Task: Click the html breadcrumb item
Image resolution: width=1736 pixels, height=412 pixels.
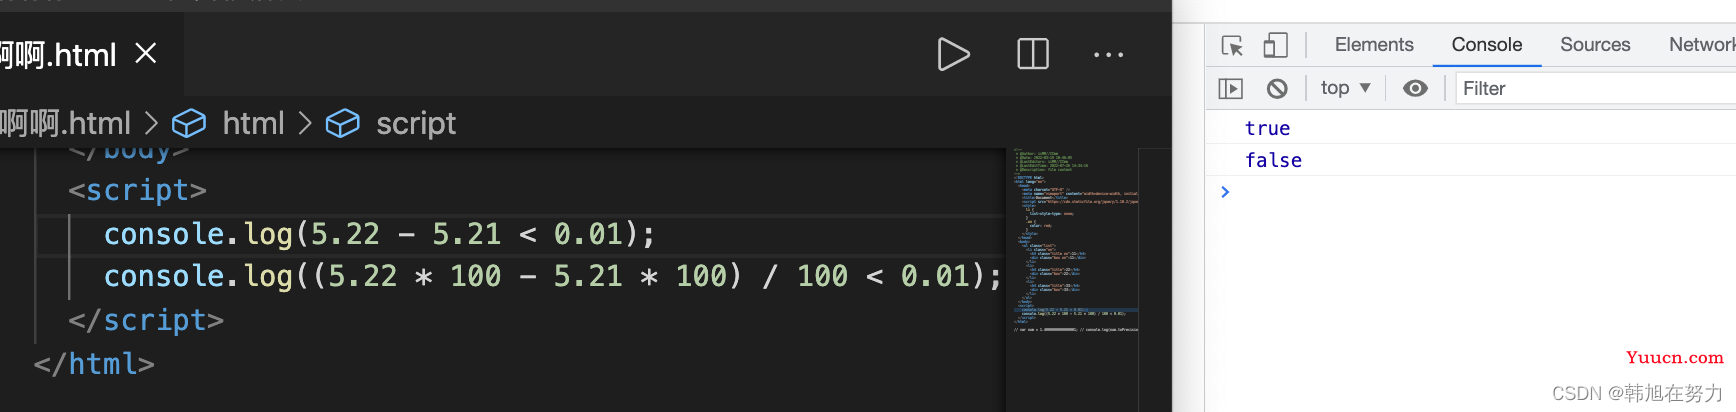Action: pos(253,123)
